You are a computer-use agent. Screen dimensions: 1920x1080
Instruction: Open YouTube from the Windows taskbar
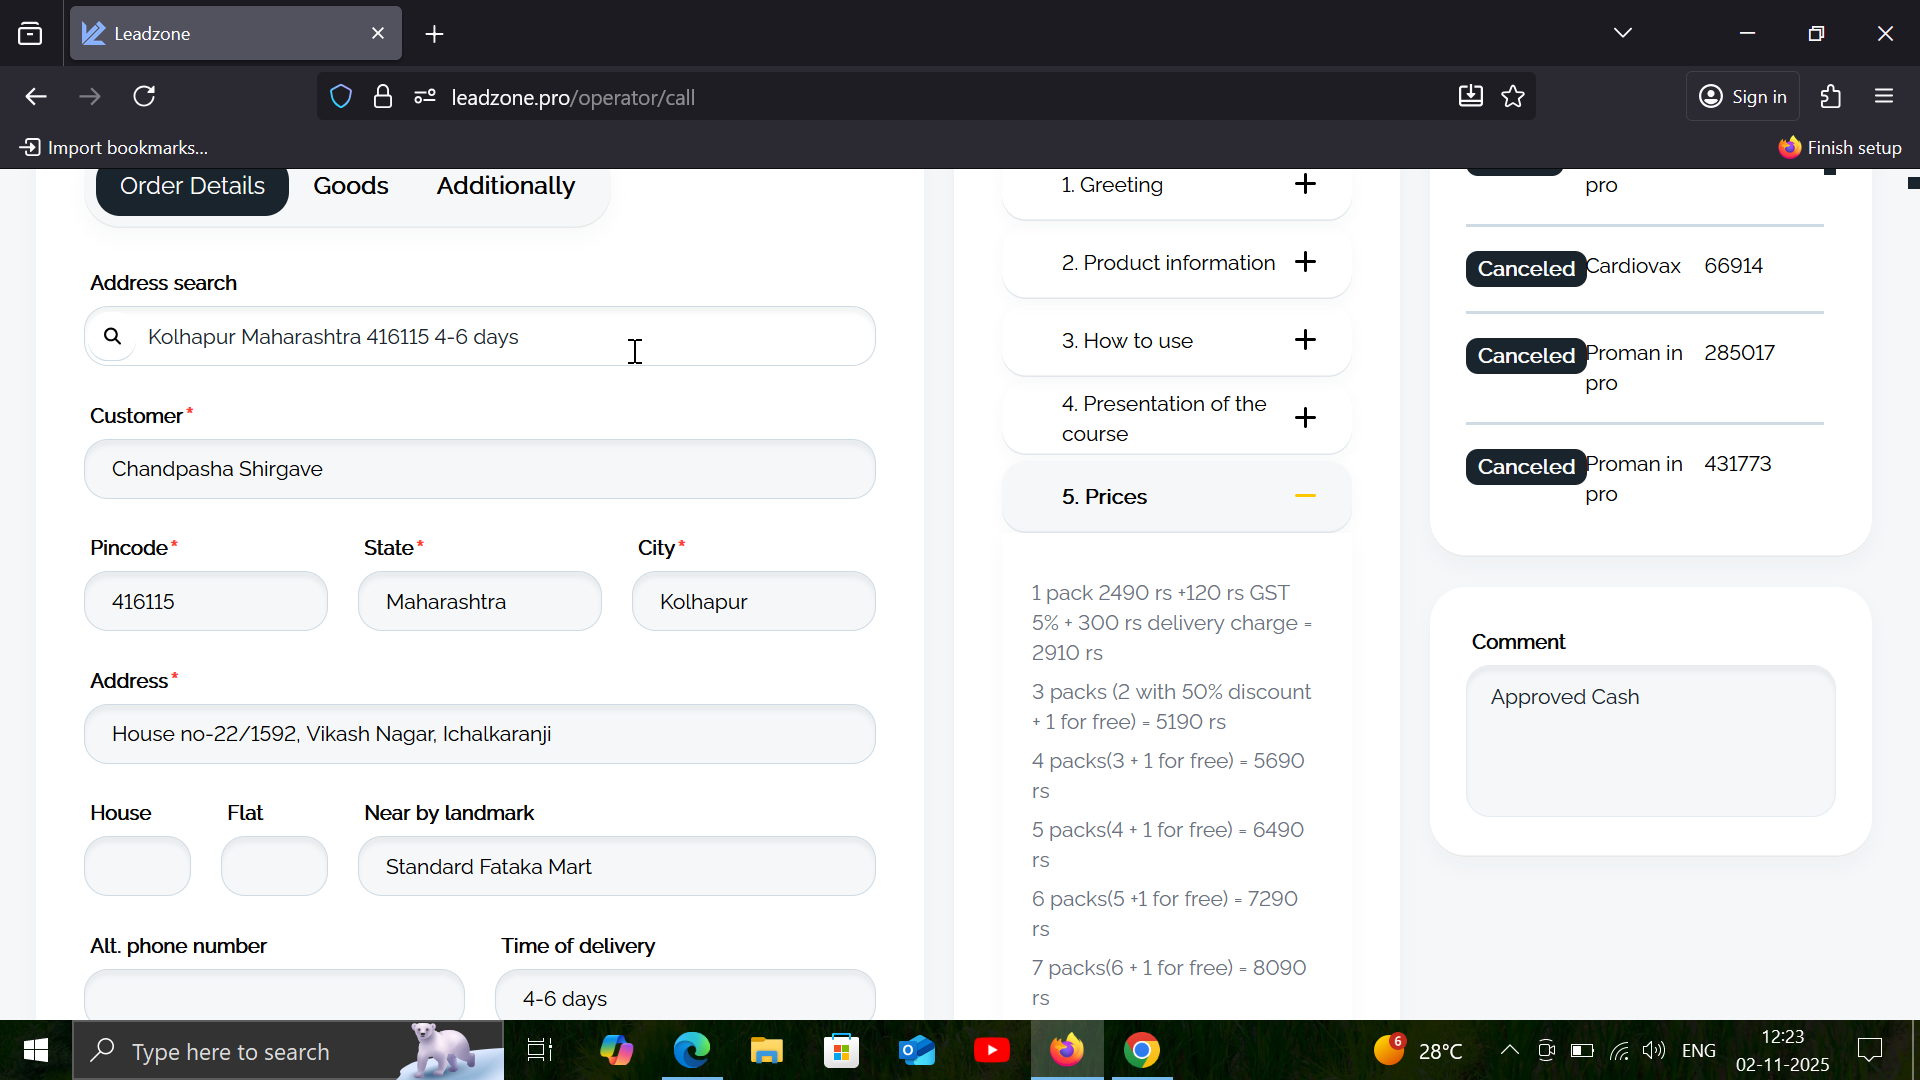pyautogui.click(x=991, y=1051)
